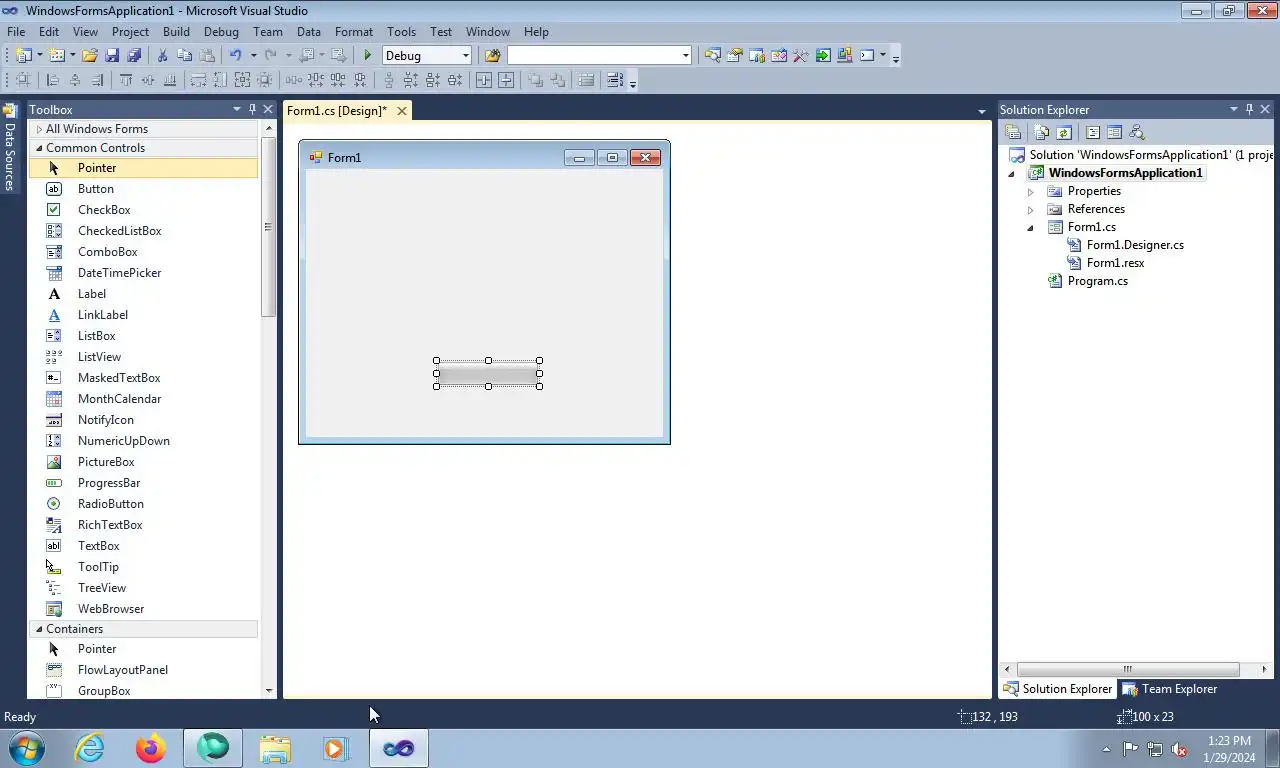Save the current file with the disk icon
1280x768 pixels.
point(112,56)
